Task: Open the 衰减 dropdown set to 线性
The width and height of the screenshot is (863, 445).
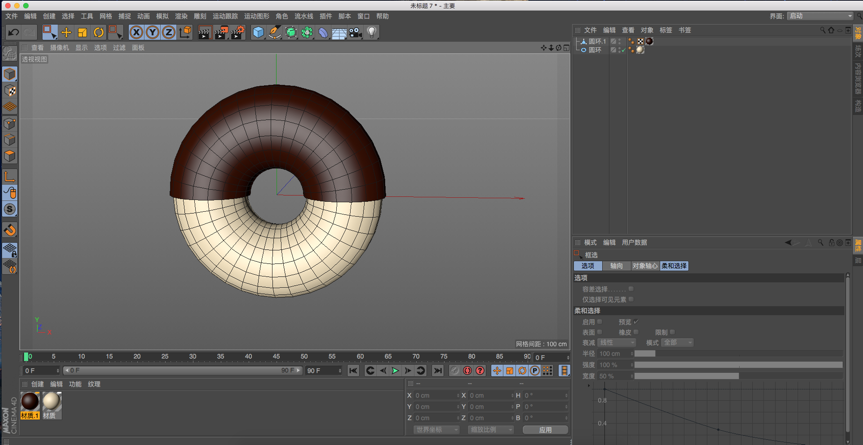Action: (x=617, y=342)
